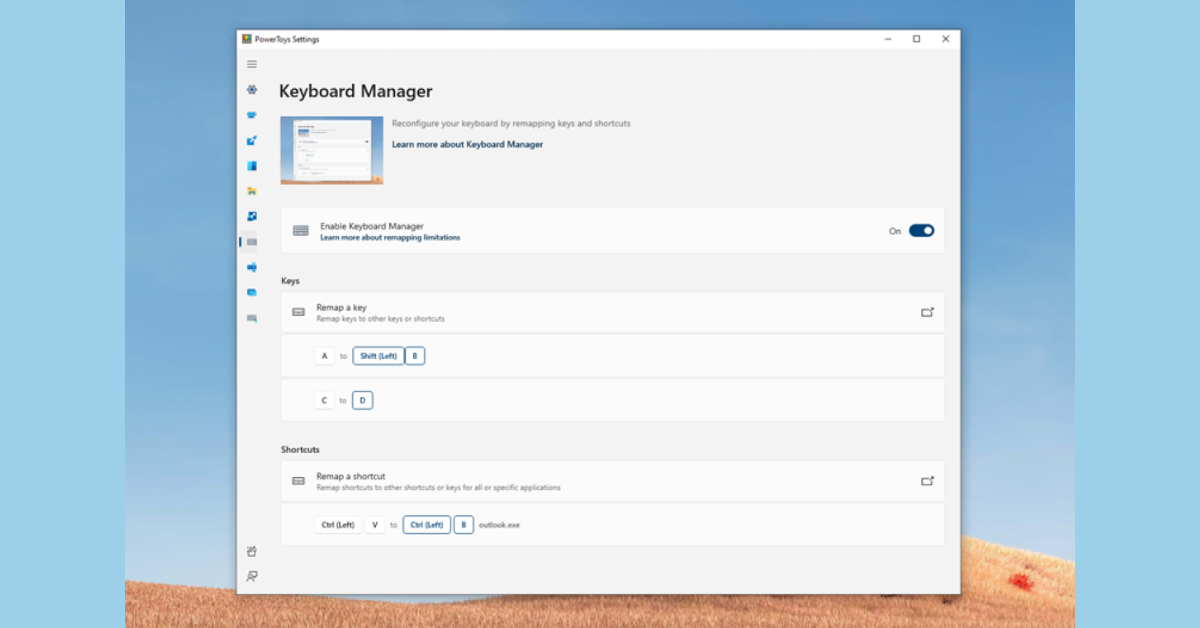Image resolution: width=1200 pixels, height=628 pixels.
Task: Open Learn more about Keyboard Manager link
Action: tap(467, 145)
